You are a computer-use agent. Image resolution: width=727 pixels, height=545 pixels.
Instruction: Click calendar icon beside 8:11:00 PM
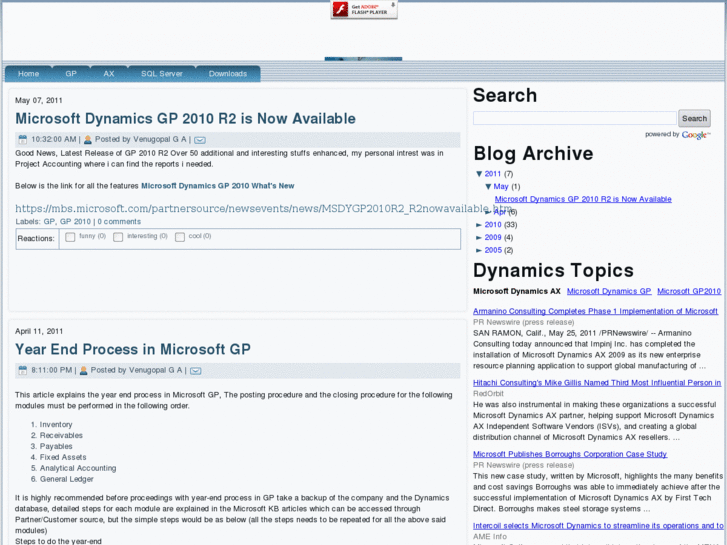(x=22, y=370)
